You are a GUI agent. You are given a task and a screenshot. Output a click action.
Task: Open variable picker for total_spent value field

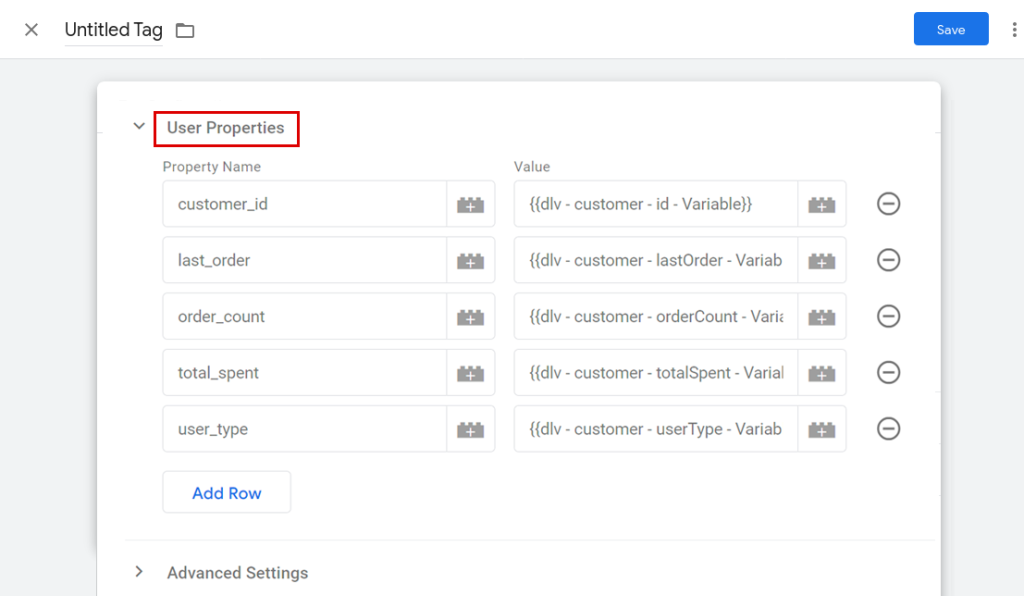[821, 372]
